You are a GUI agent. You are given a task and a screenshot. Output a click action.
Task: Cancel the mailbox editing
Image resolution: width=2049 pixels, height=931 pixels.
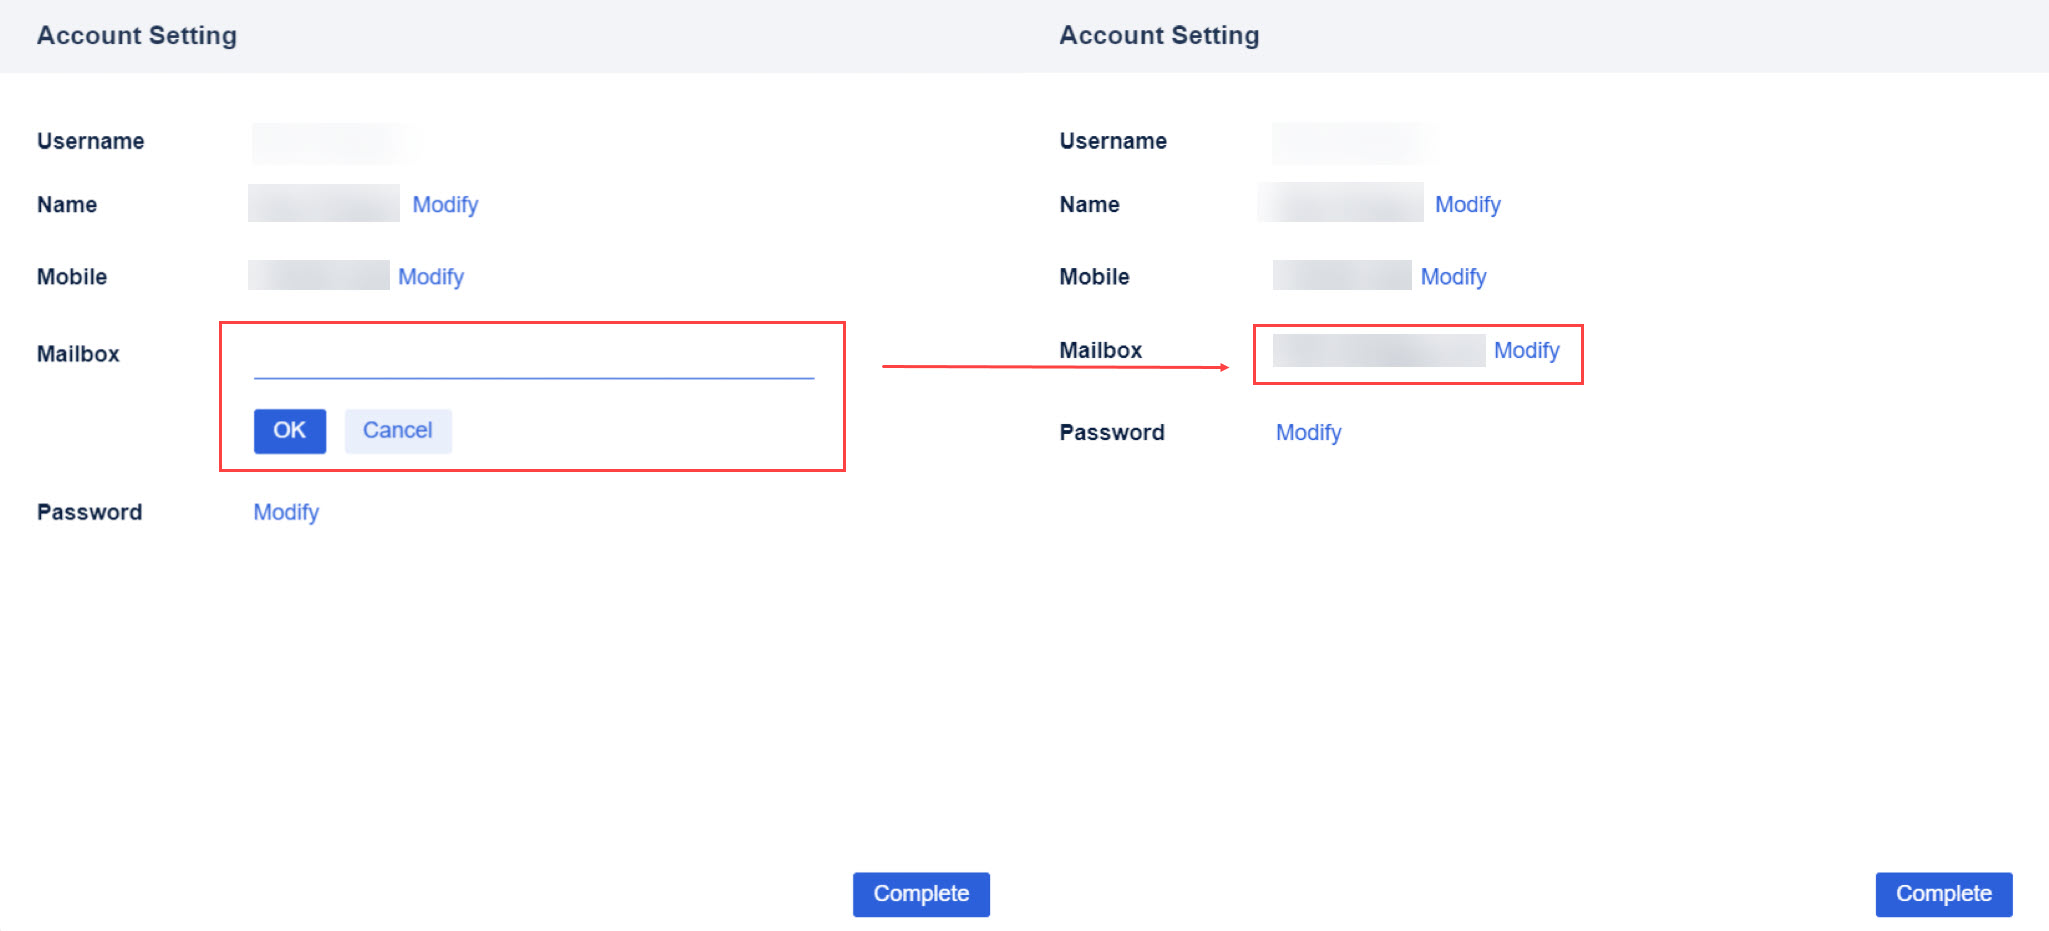pyautogui.click(x=397, y=430)
